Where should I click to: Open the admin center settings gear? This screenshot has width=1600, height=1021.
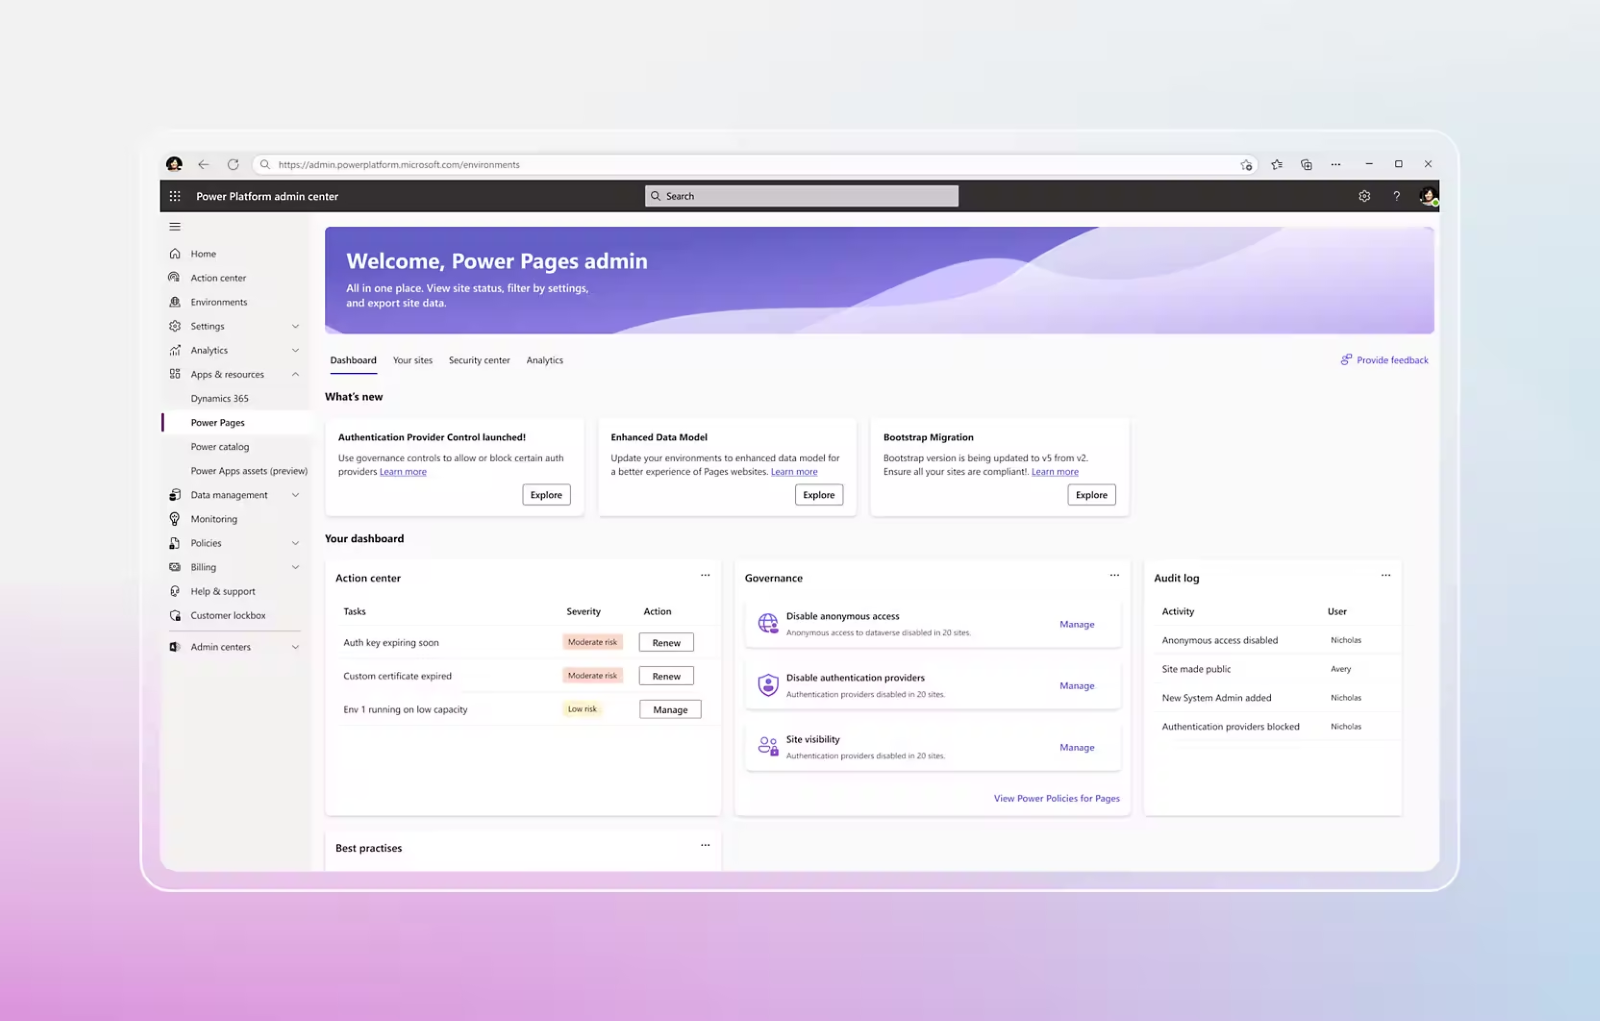[1364, 196]
